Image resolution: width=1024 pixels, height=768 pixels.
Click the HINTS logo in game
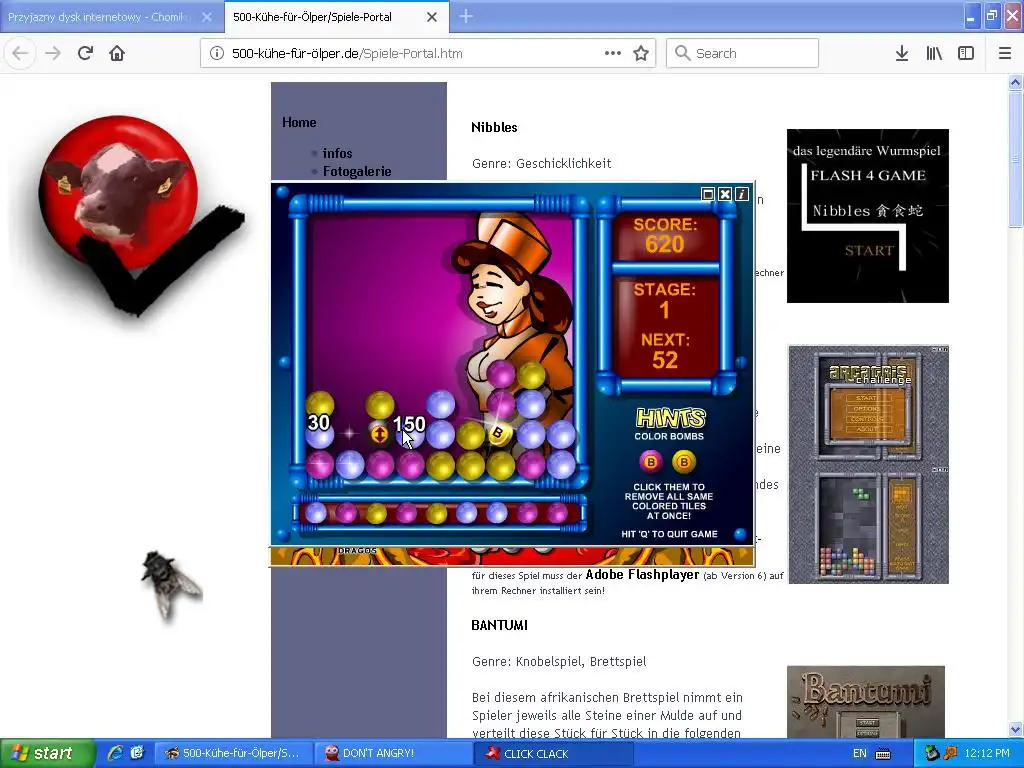671,417
